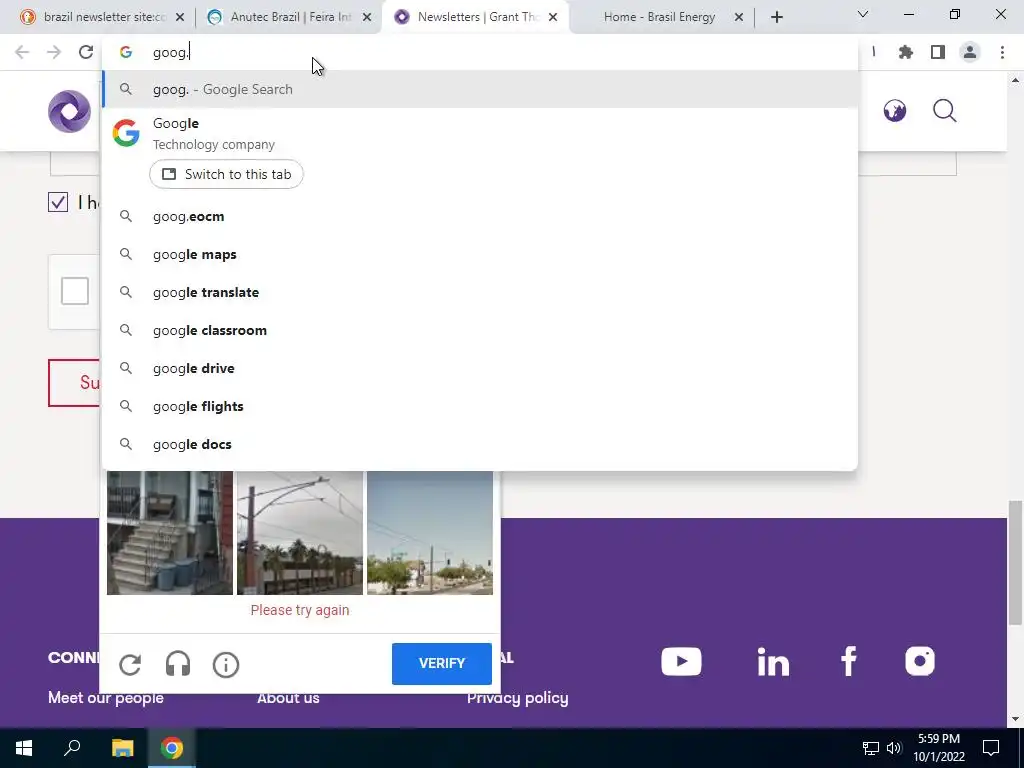Image resolution: width=1024 pixels, height=768 pixels.
Task: Switch to Anutec Brazil tab
Action: (290, 17)
